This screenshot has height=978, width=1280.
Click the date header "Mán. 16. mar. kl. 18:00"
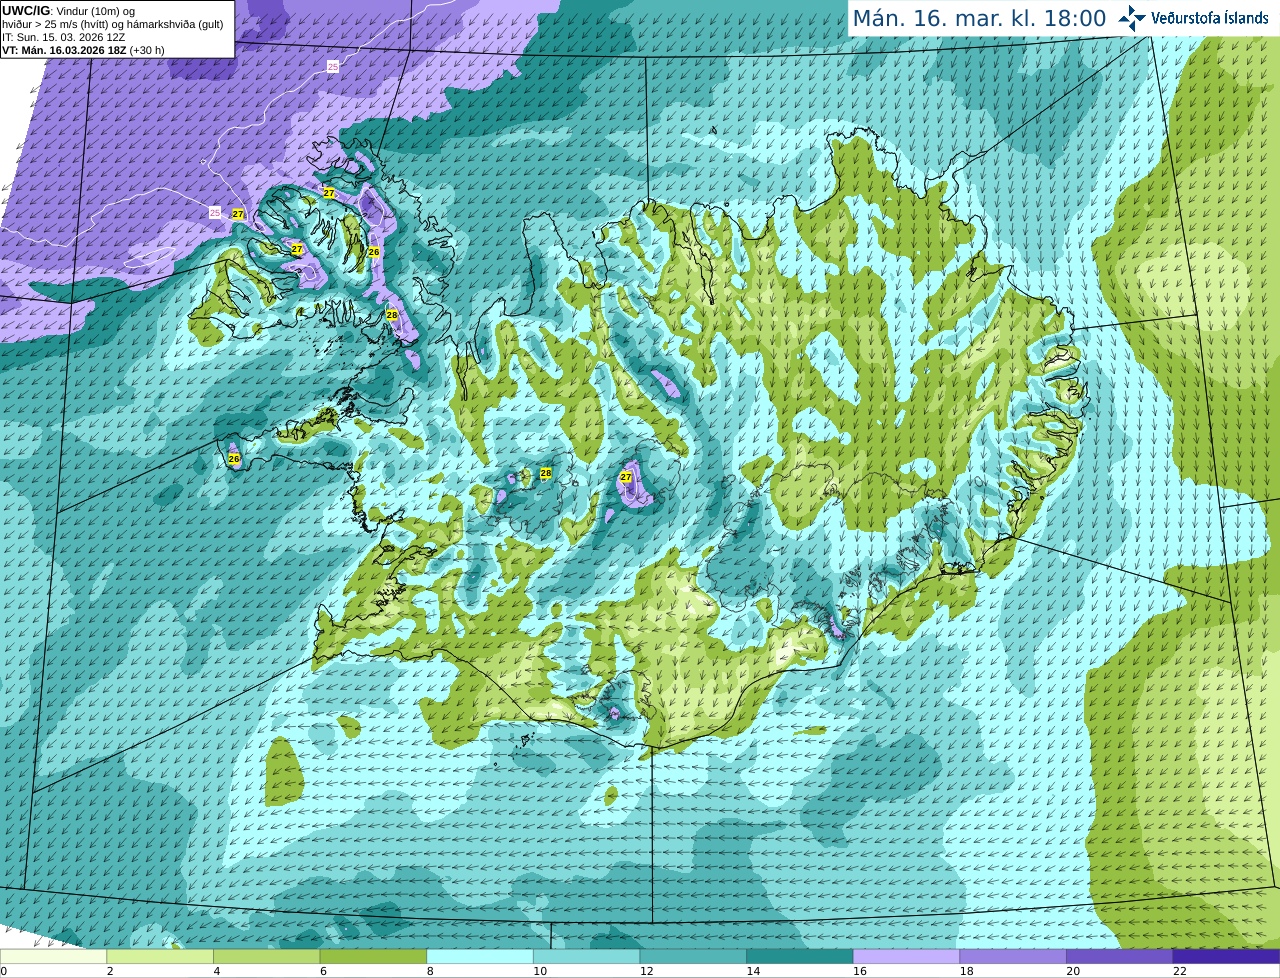pos(979,18)
